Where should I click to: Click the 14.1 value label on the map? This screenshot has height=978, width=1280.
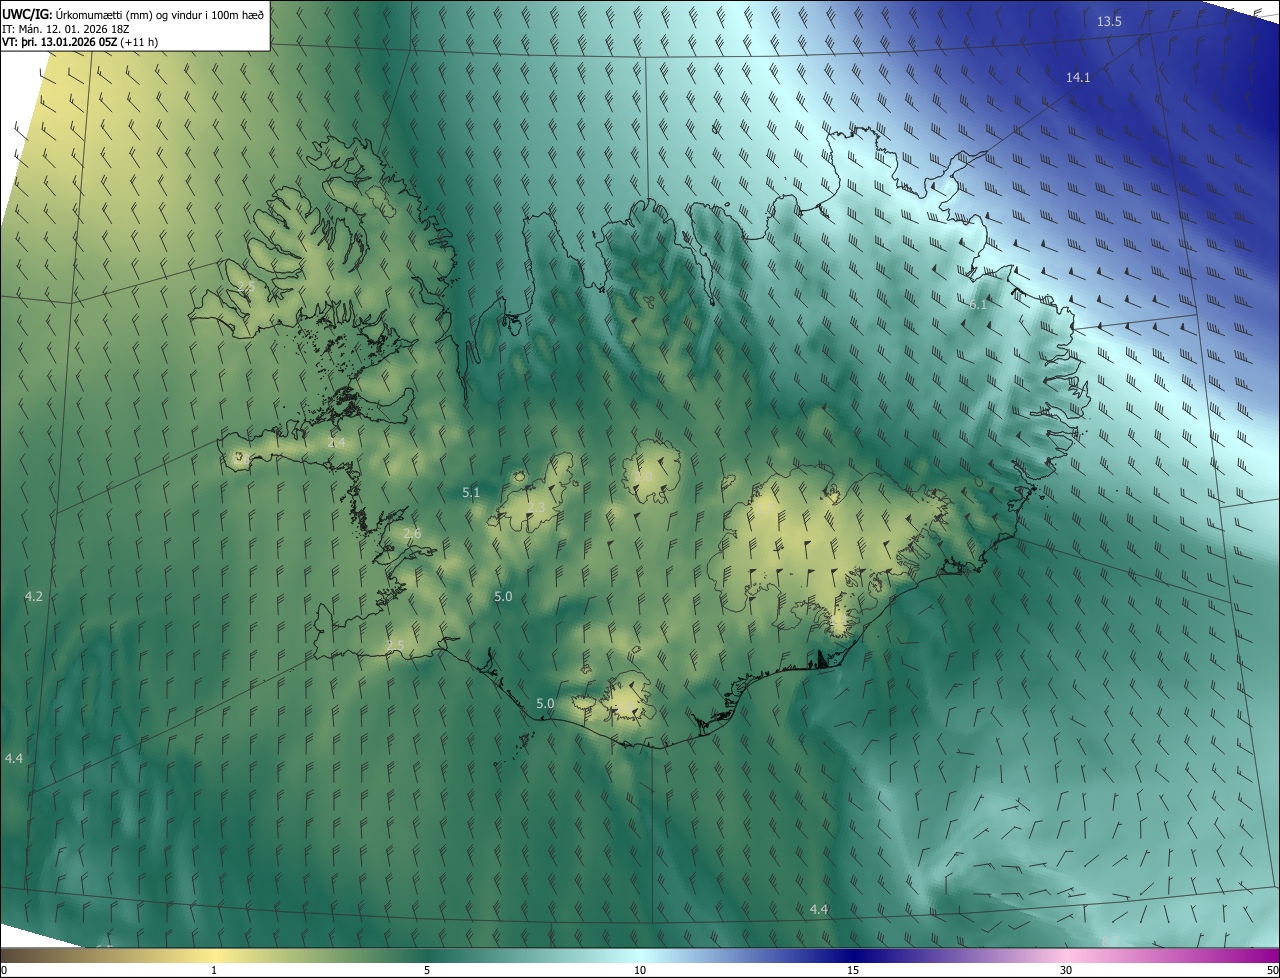[x=1078, y=78]
